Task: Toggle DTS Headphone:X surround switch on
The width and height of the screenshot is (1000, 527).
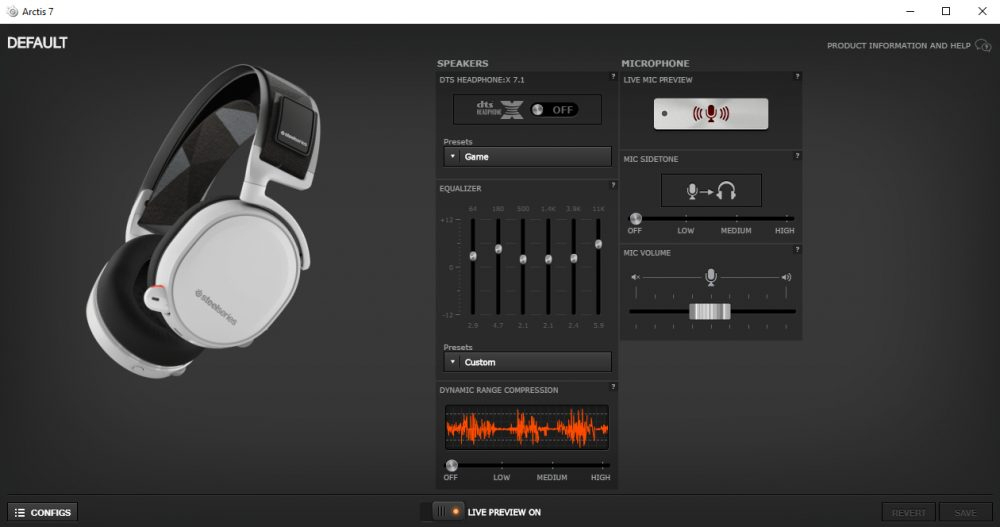Action: tap(553, 110)
